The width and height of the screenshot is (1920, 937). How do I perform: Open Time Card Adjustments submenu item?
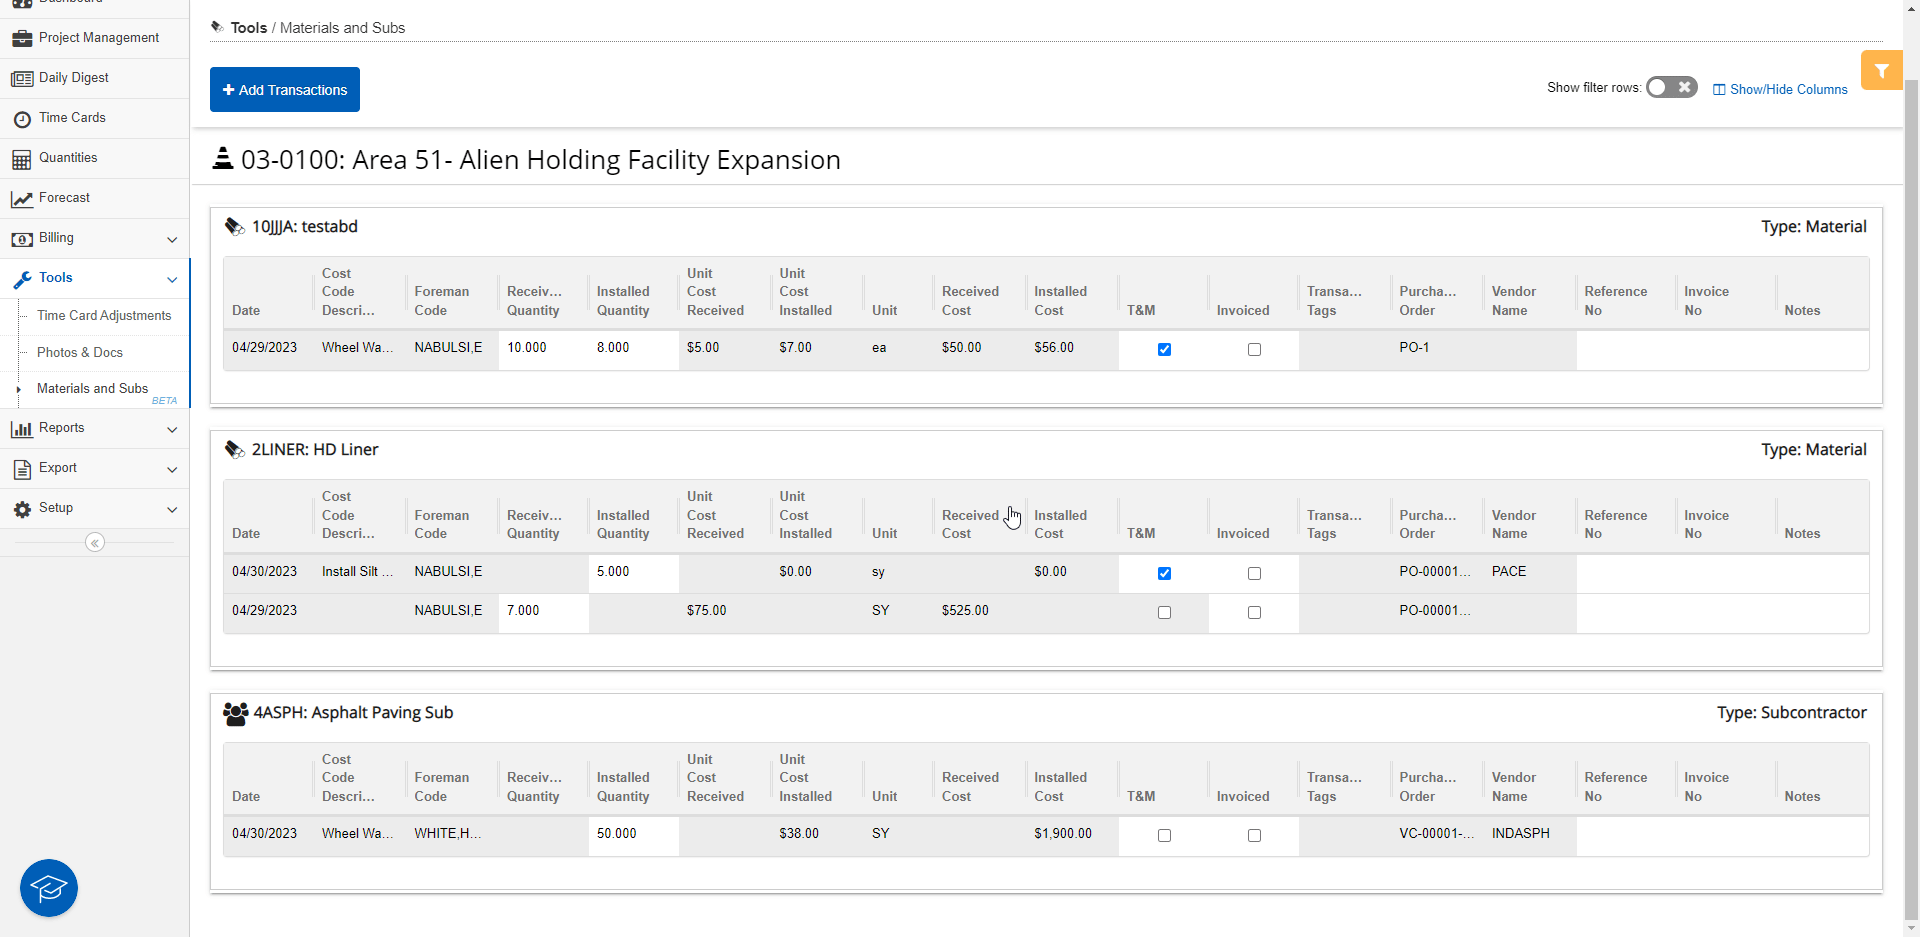point(104,316)
